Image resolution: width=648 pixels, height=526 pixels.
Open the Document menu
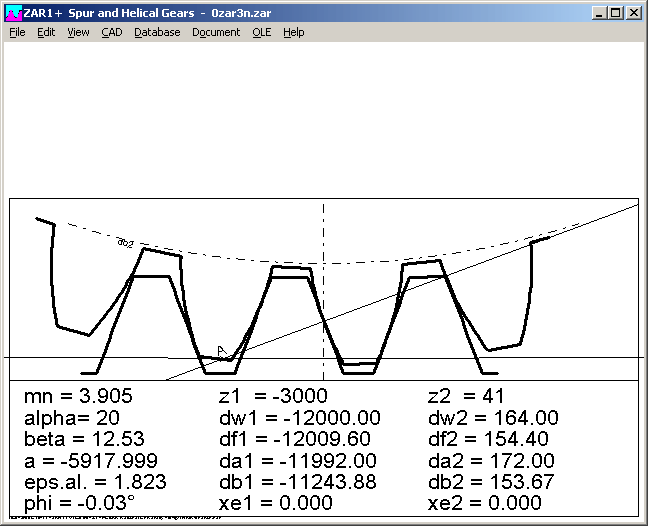click(x=216, y=32)
